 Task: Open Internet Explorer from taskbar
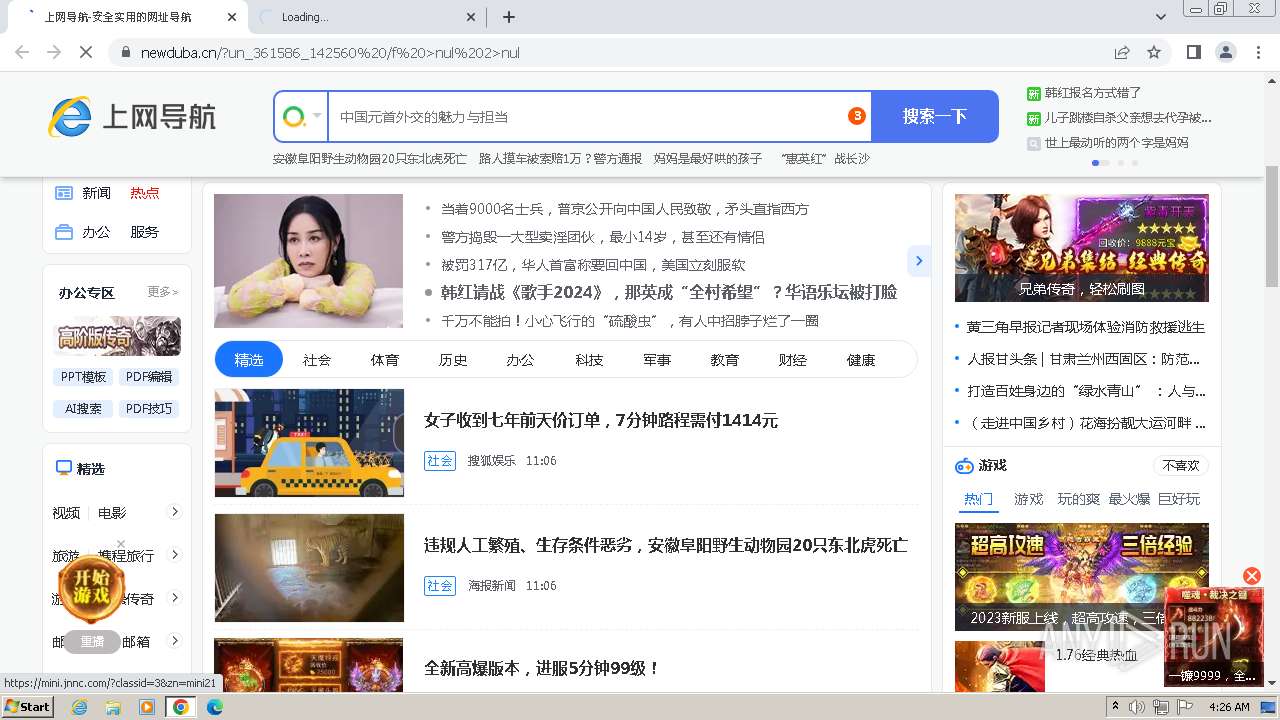[x=79, y=707]
